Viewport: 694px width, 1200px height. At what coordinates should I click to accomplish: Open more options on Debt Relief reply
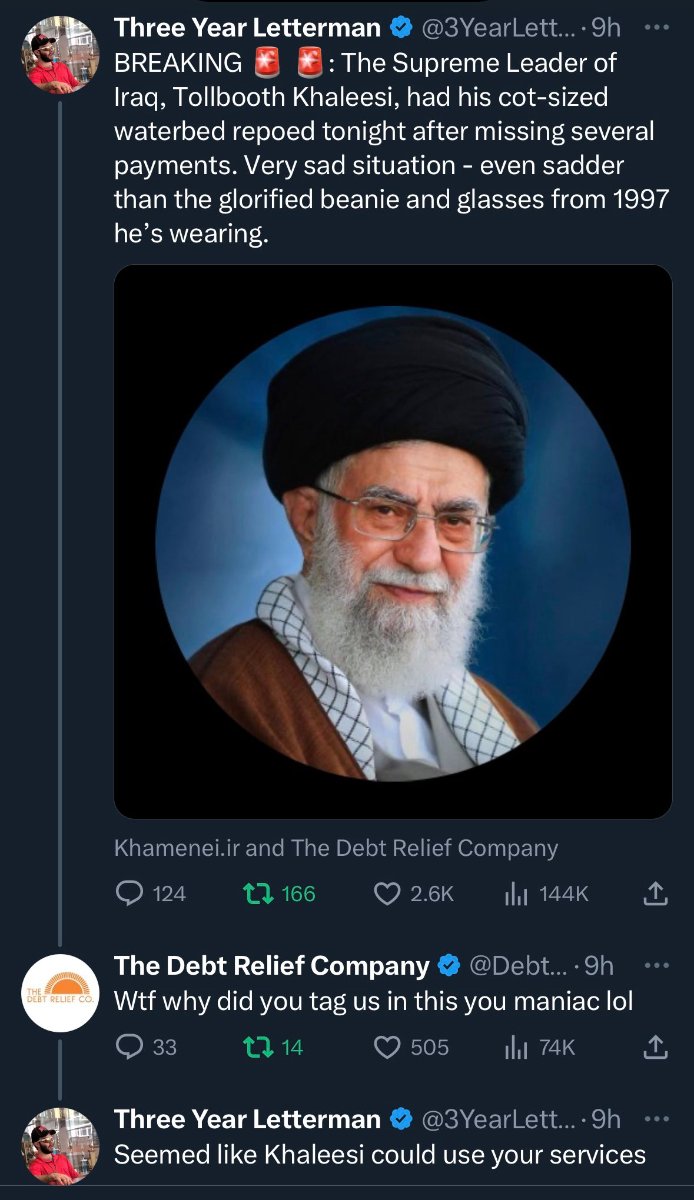655,965
